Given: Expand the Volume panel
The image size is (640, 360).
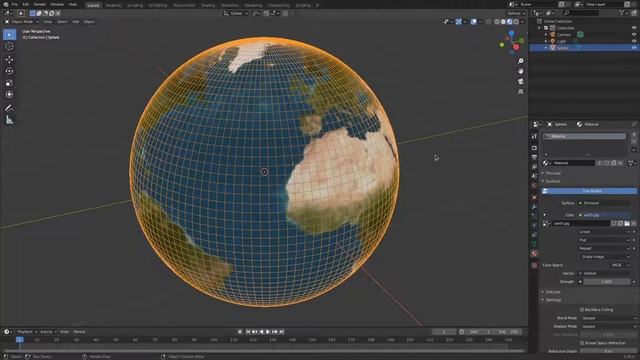Looking at the screenshot, I should tap(553, 292).
